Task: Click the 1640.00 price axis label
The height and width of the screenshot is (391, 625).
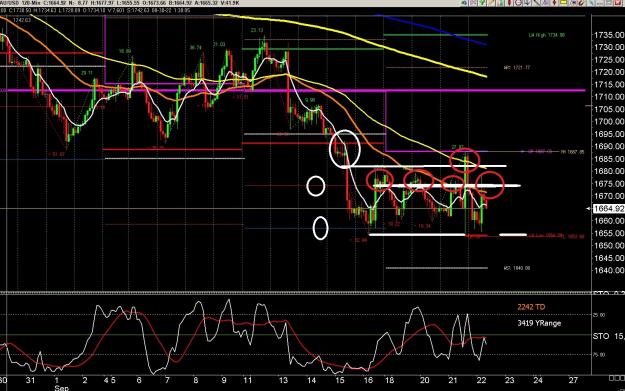Action: [x=609, y=270]
